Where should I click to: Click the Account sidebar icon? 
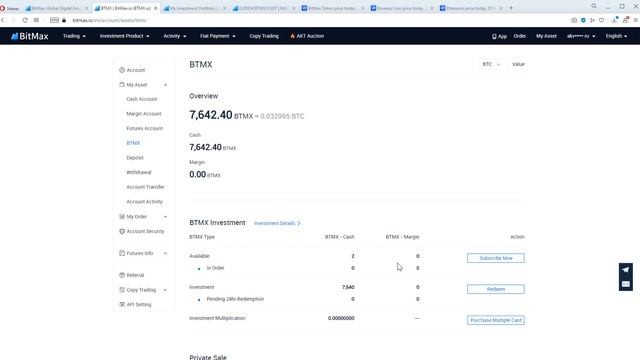(122, 70)
